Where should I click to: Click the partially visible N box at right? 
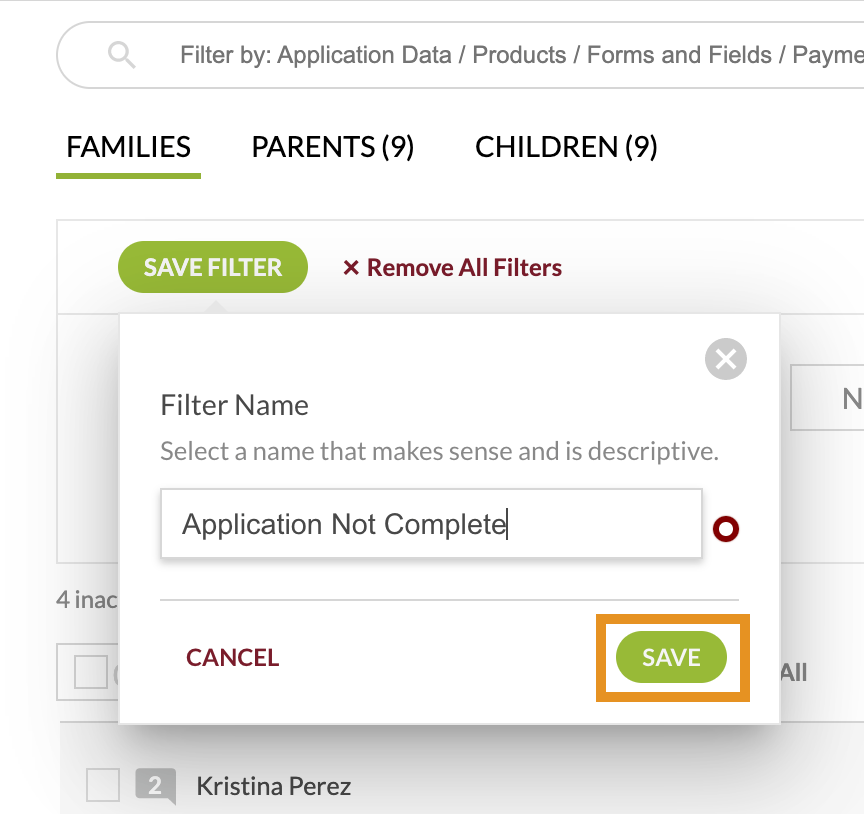[827, 397]
